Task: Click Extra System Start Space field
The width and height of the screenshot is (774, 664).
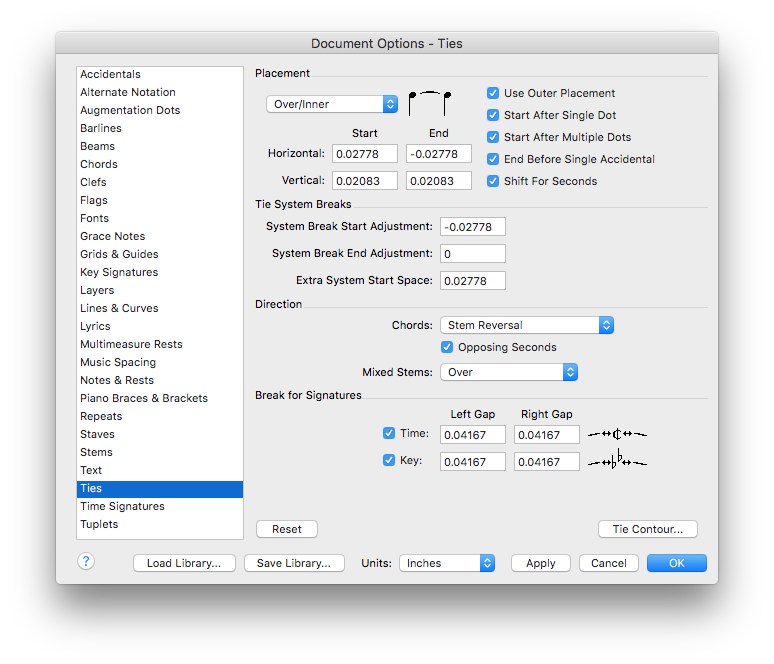Action: click(x=473, y=281)
